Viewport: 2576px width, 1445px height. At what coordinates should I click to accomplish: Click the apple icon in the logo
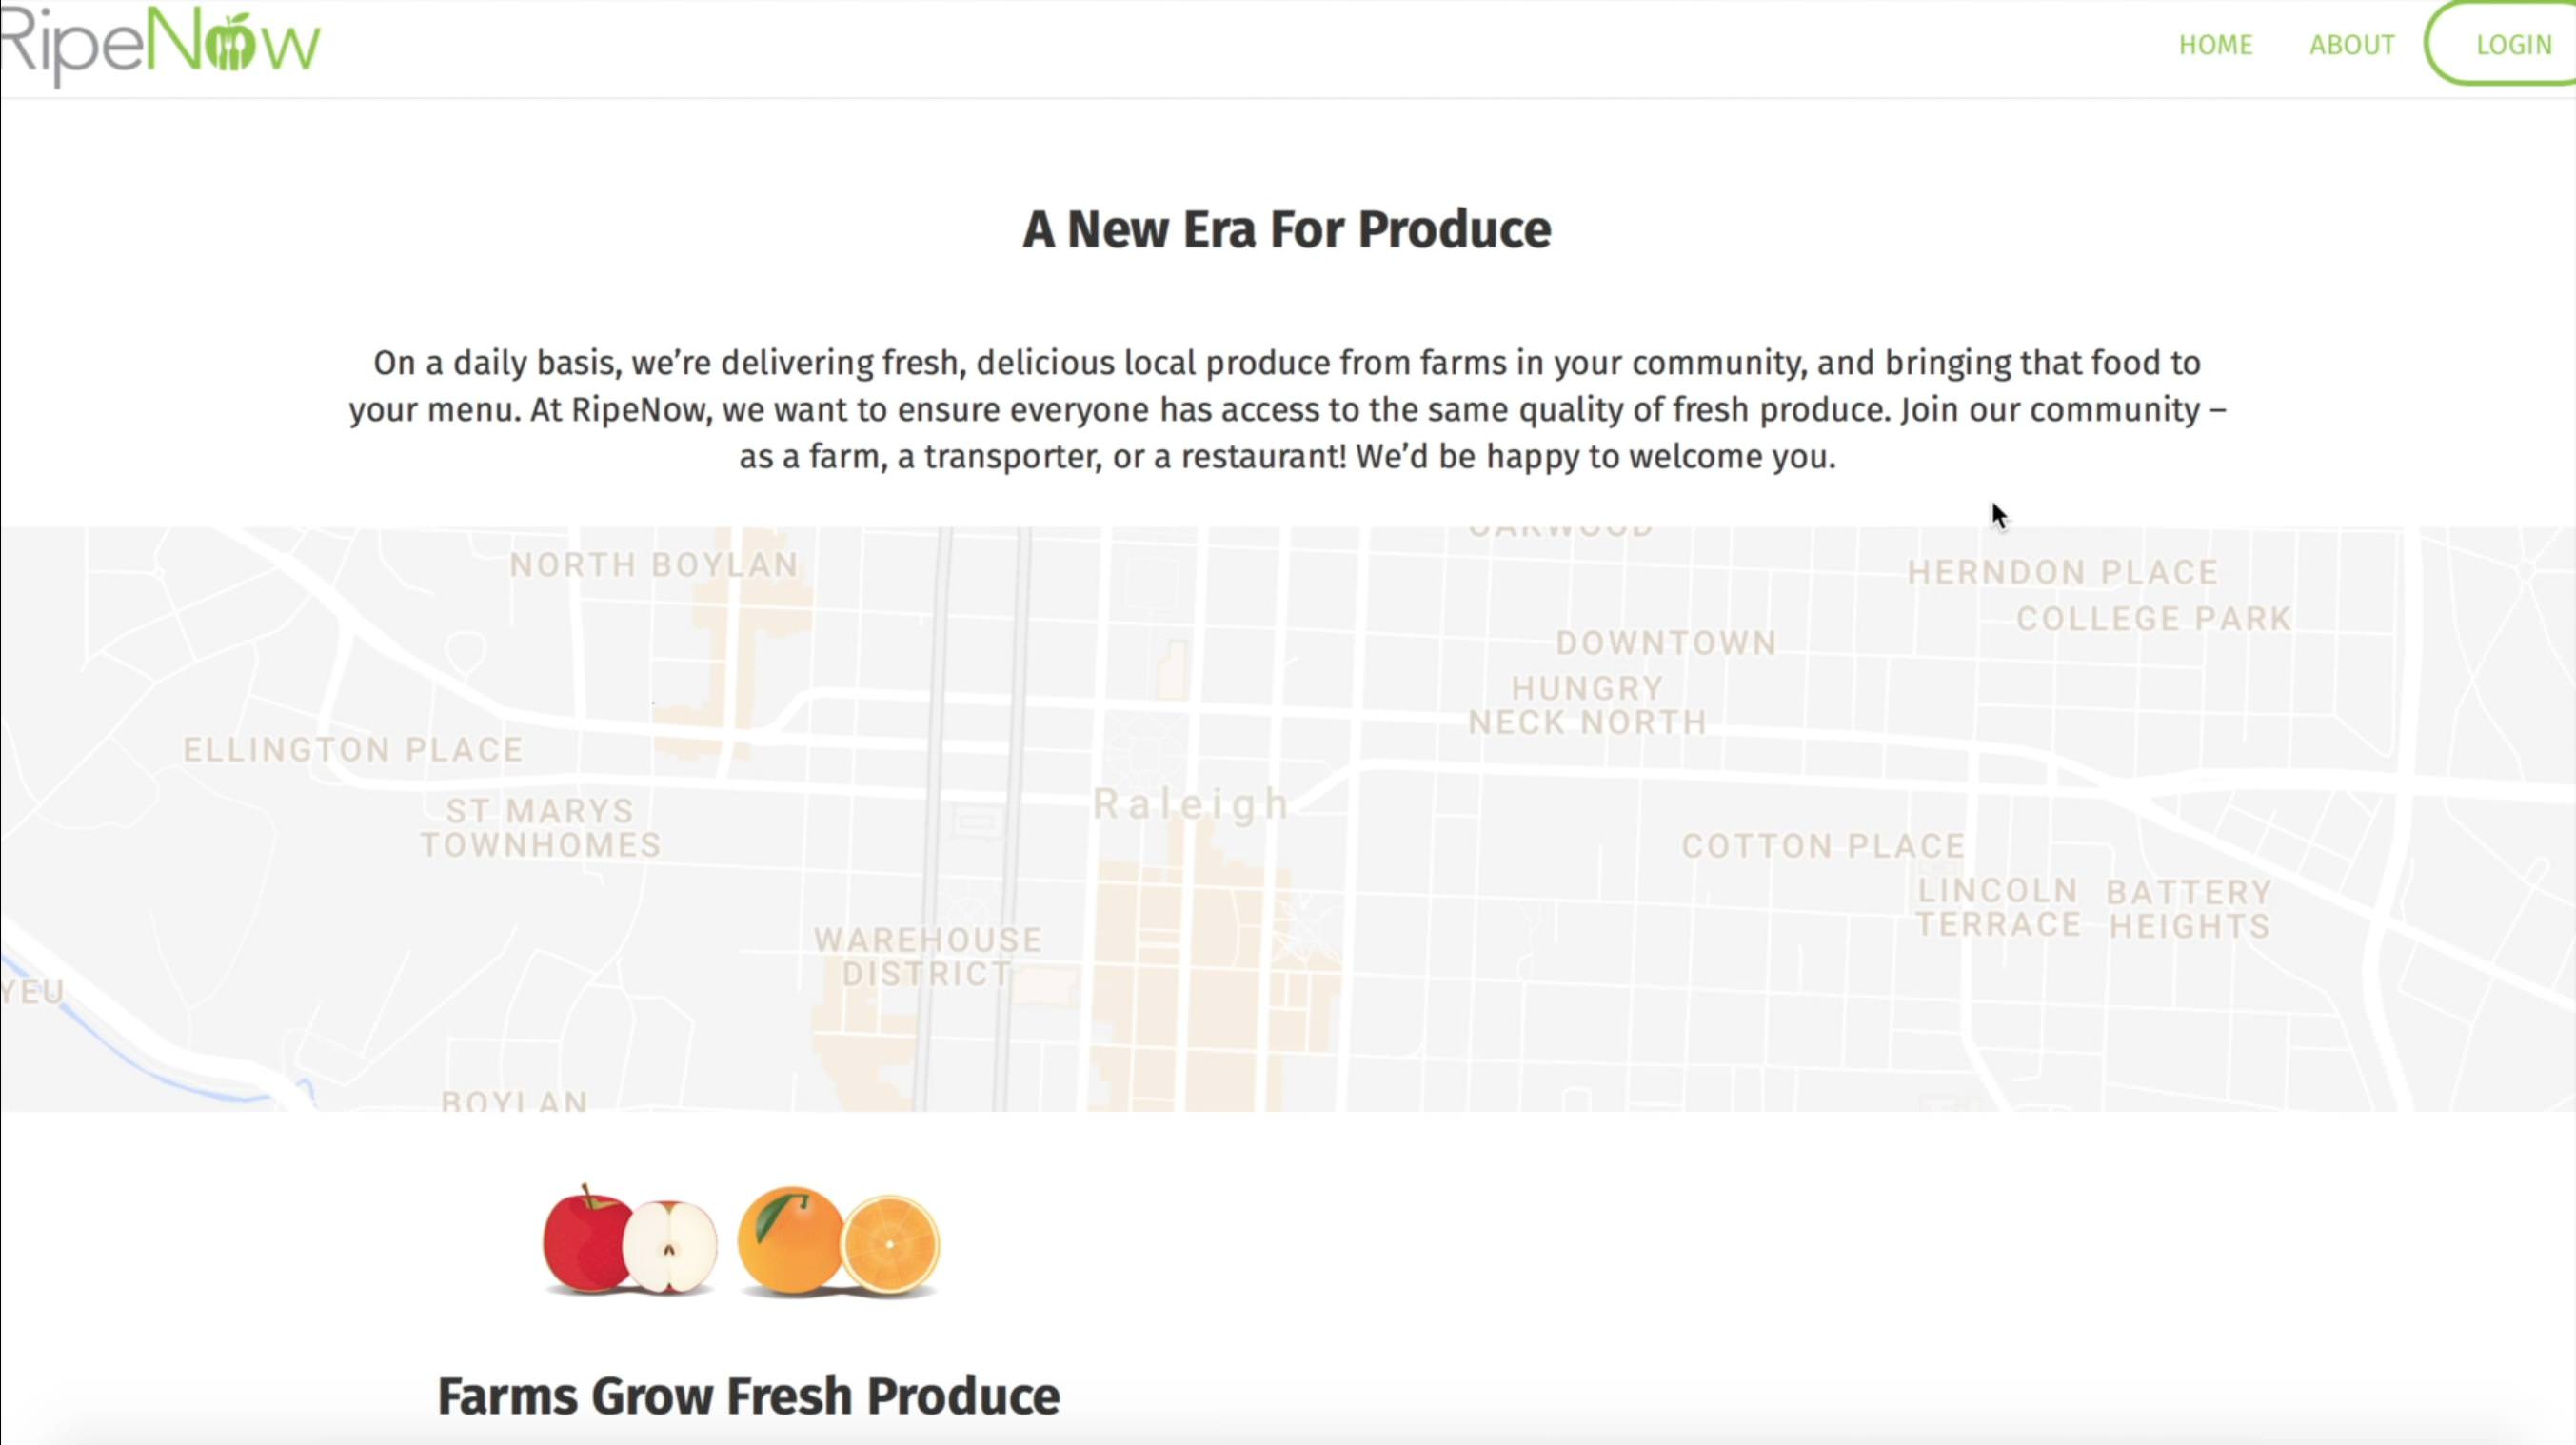click(x=229, y=44)
